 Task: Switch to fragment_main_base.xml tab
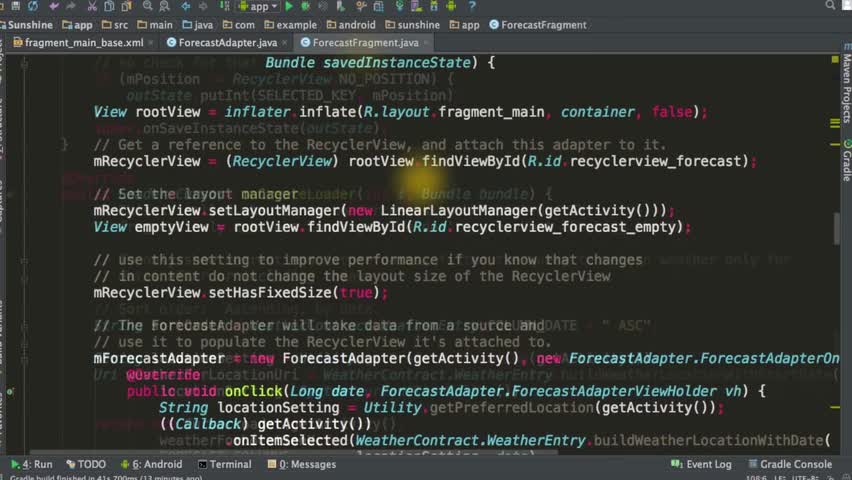pos(79,42)
